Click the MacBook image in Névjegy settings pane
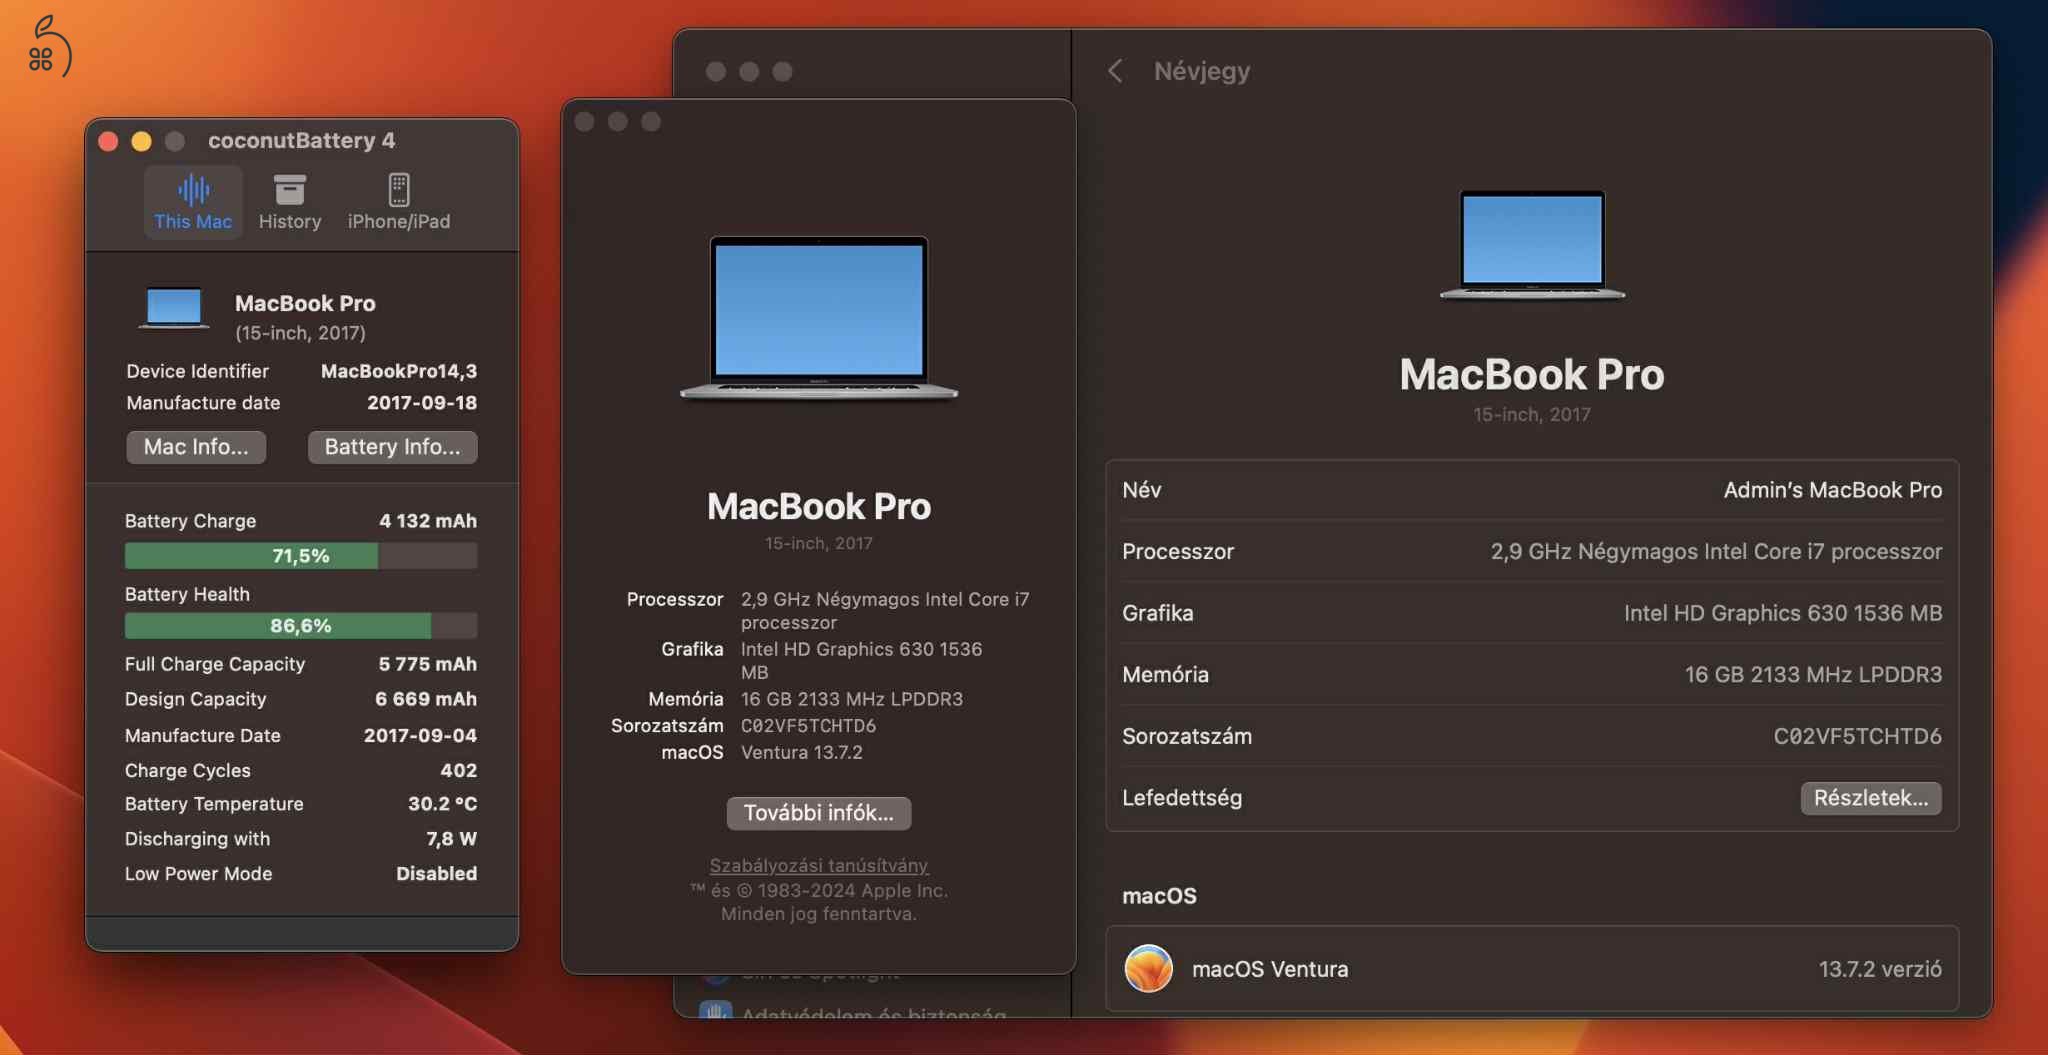Image resolution: width=2048 pixels, height=1055 pixels. pyautogui.click(x=1532, y=244)
